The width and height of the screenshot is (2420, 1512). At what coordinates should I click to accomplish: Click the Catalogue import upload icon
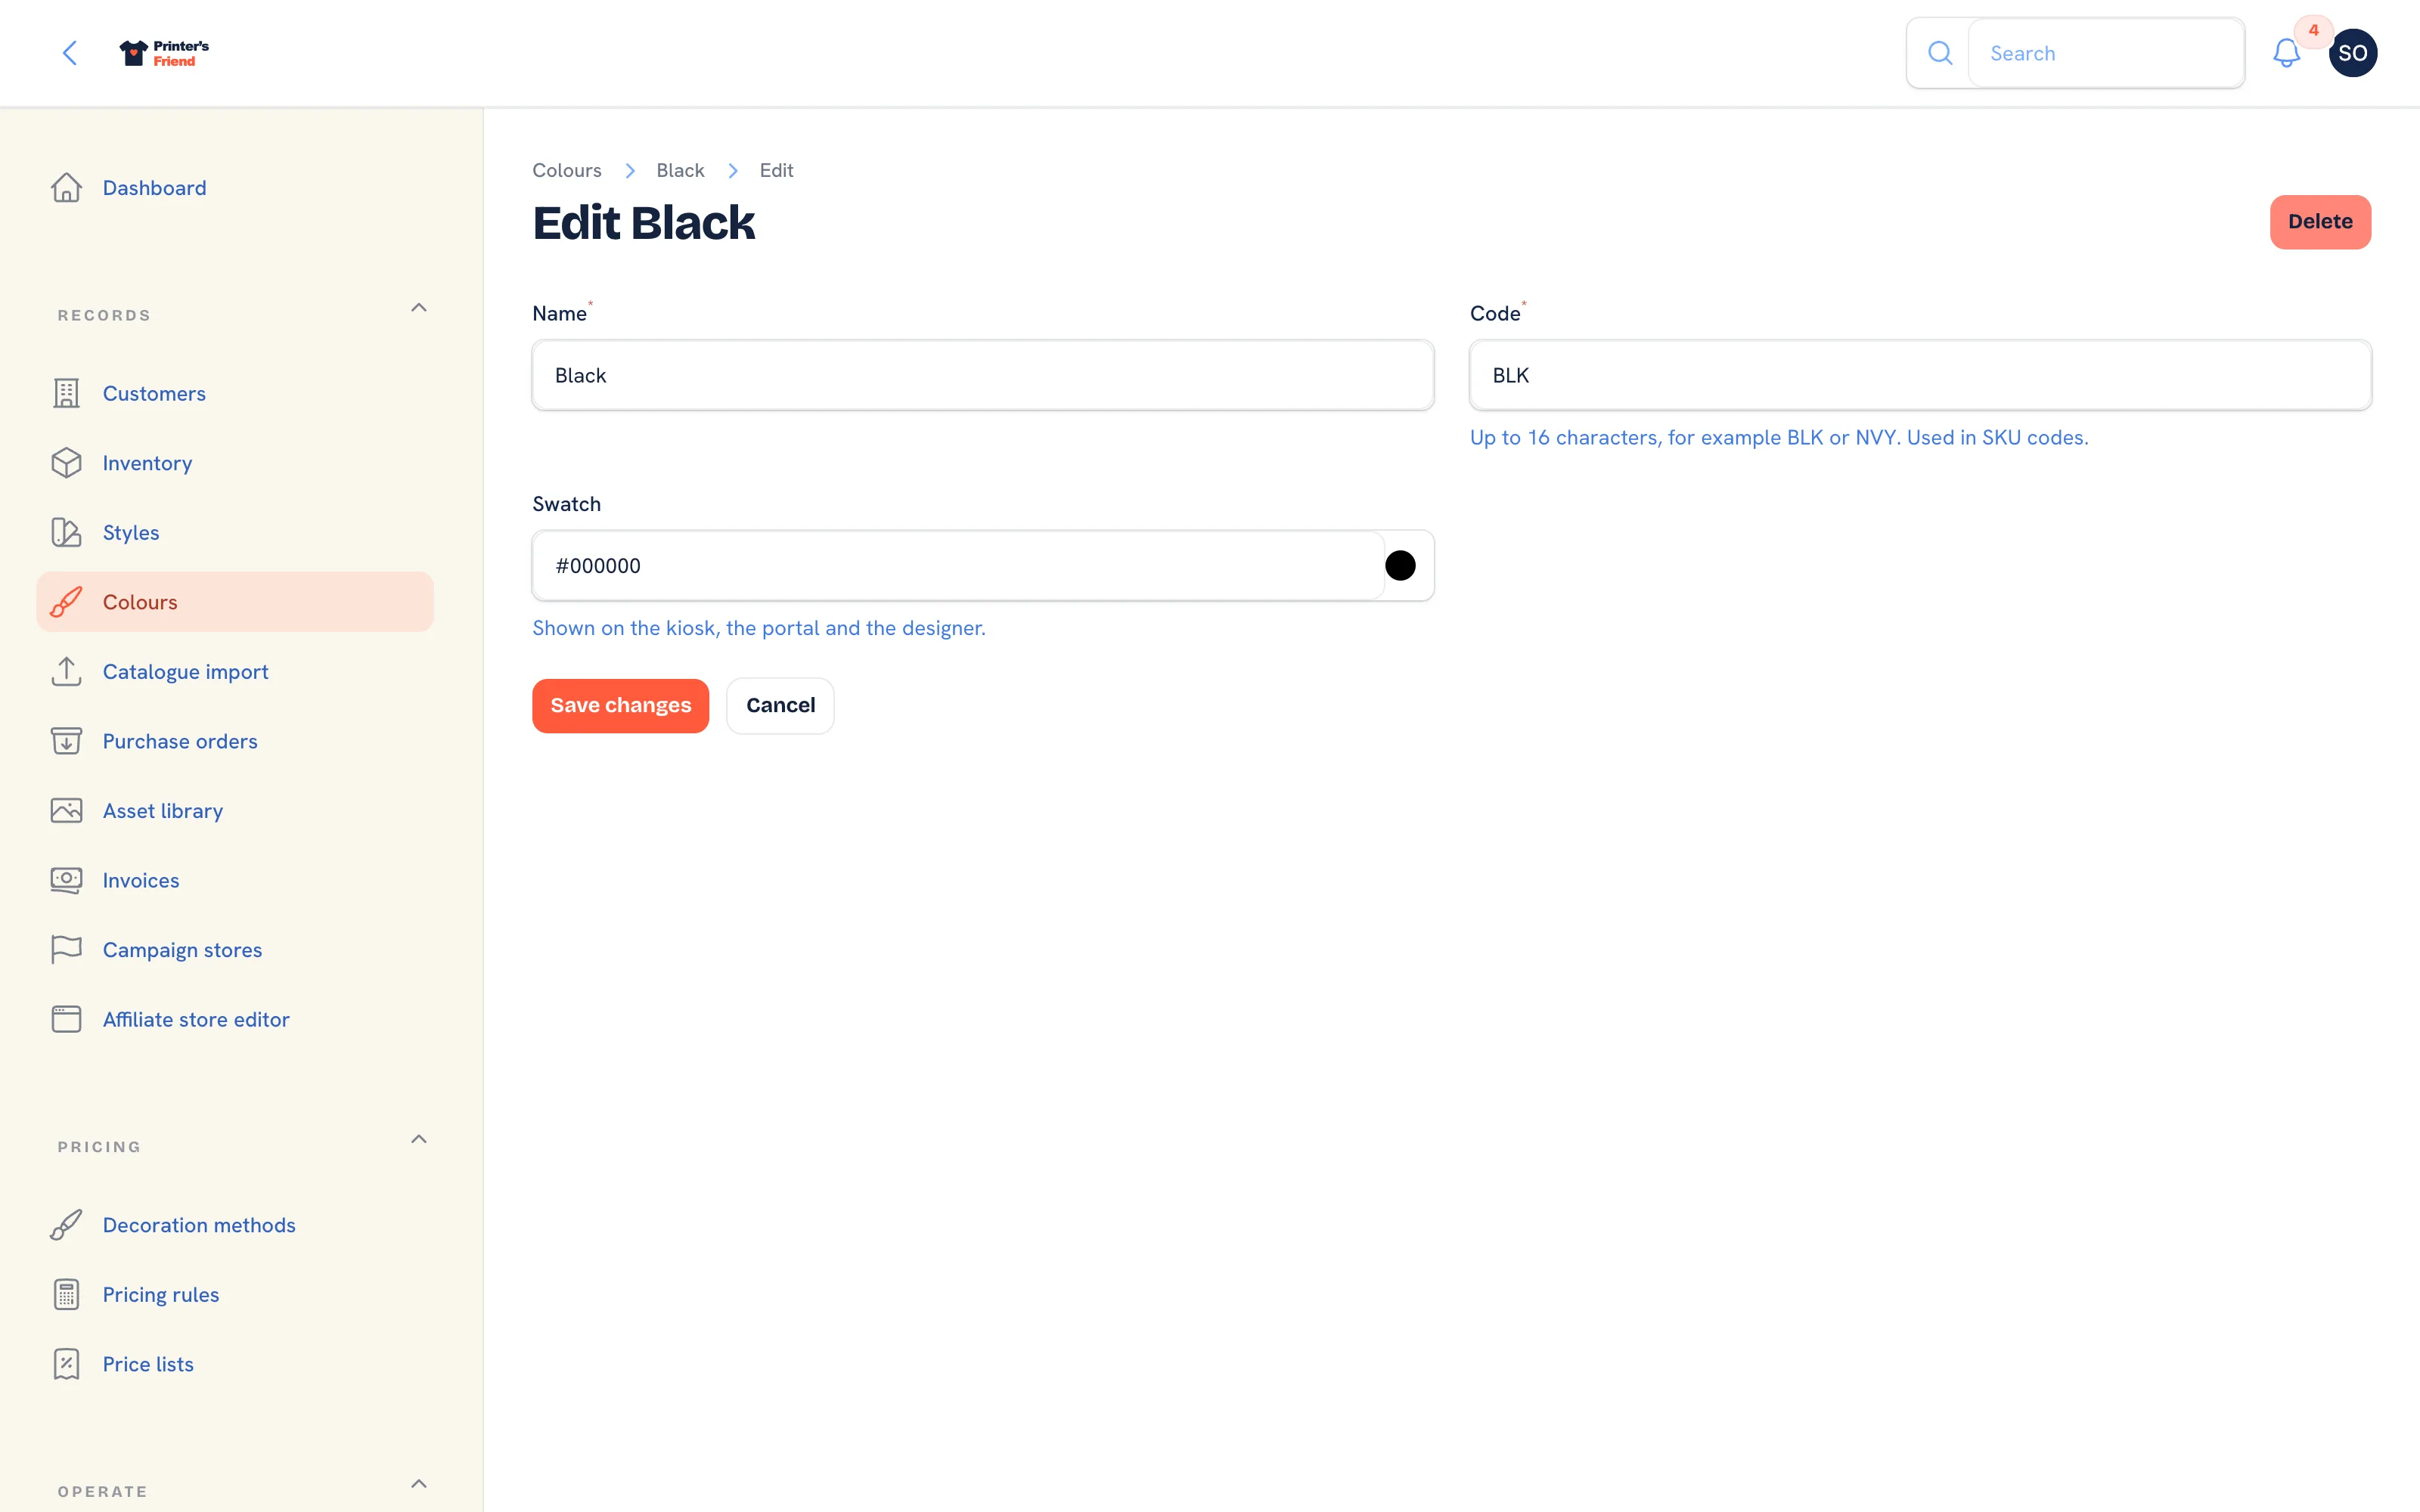(66, 671)
